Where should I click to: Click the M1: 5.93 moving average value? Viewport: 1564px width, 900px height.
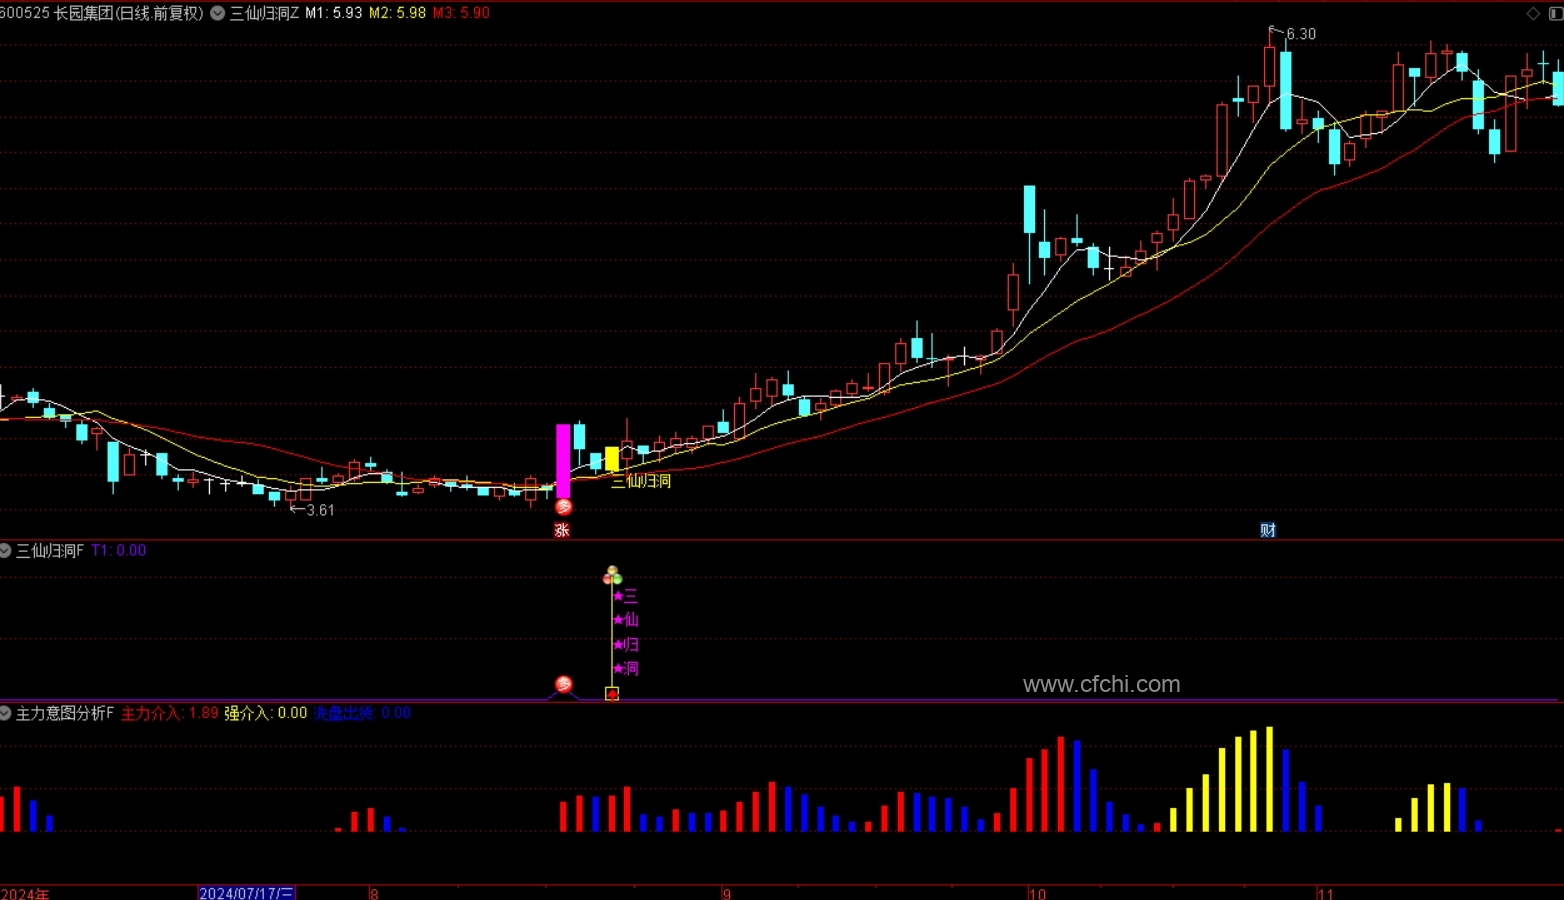(x=334, y=13)
